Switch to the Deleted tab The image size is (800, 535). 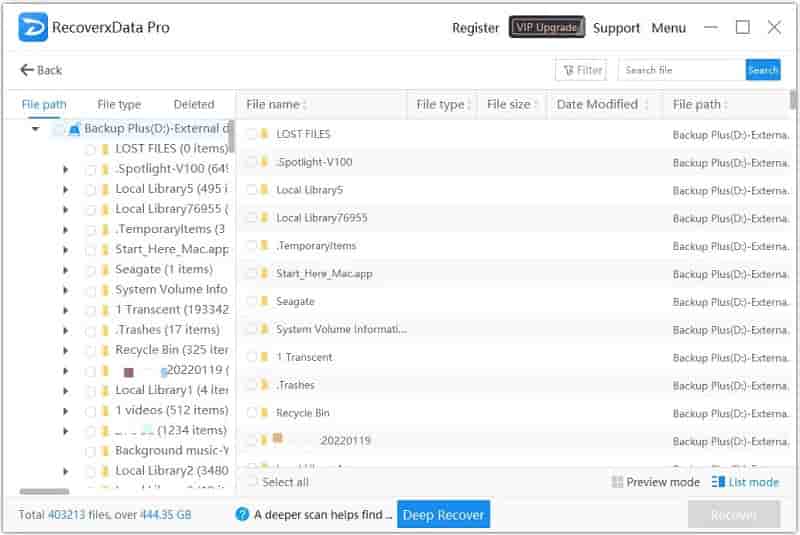point(194,105)
